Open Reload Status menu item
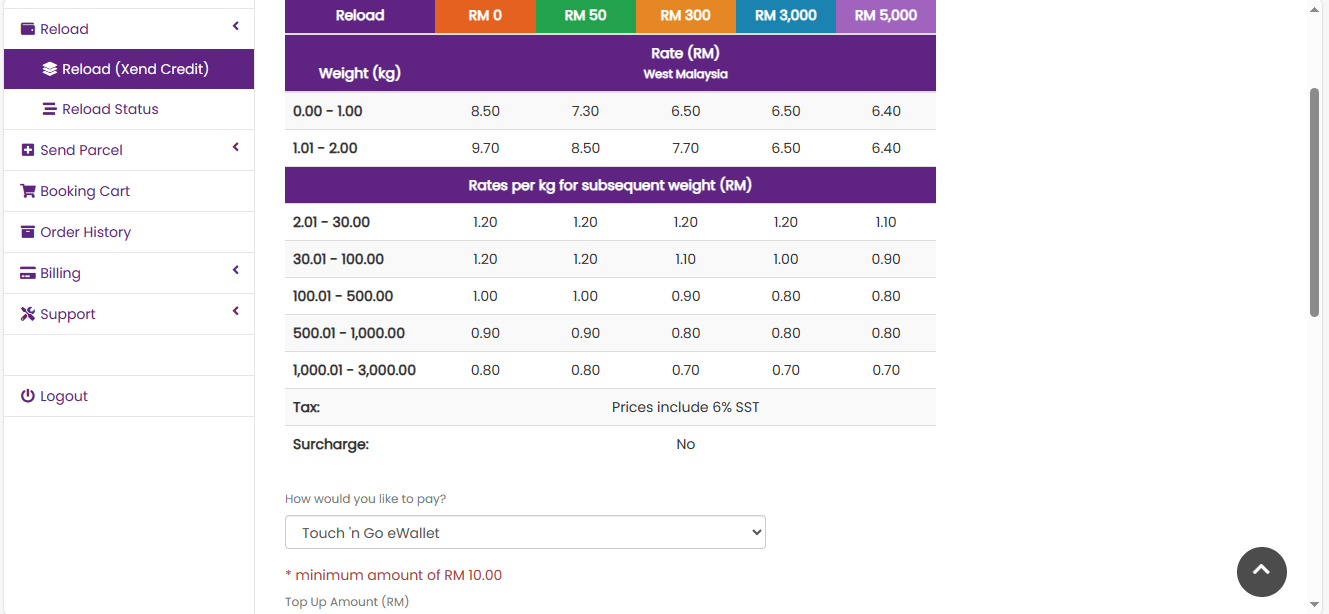 tap(110, 109)
